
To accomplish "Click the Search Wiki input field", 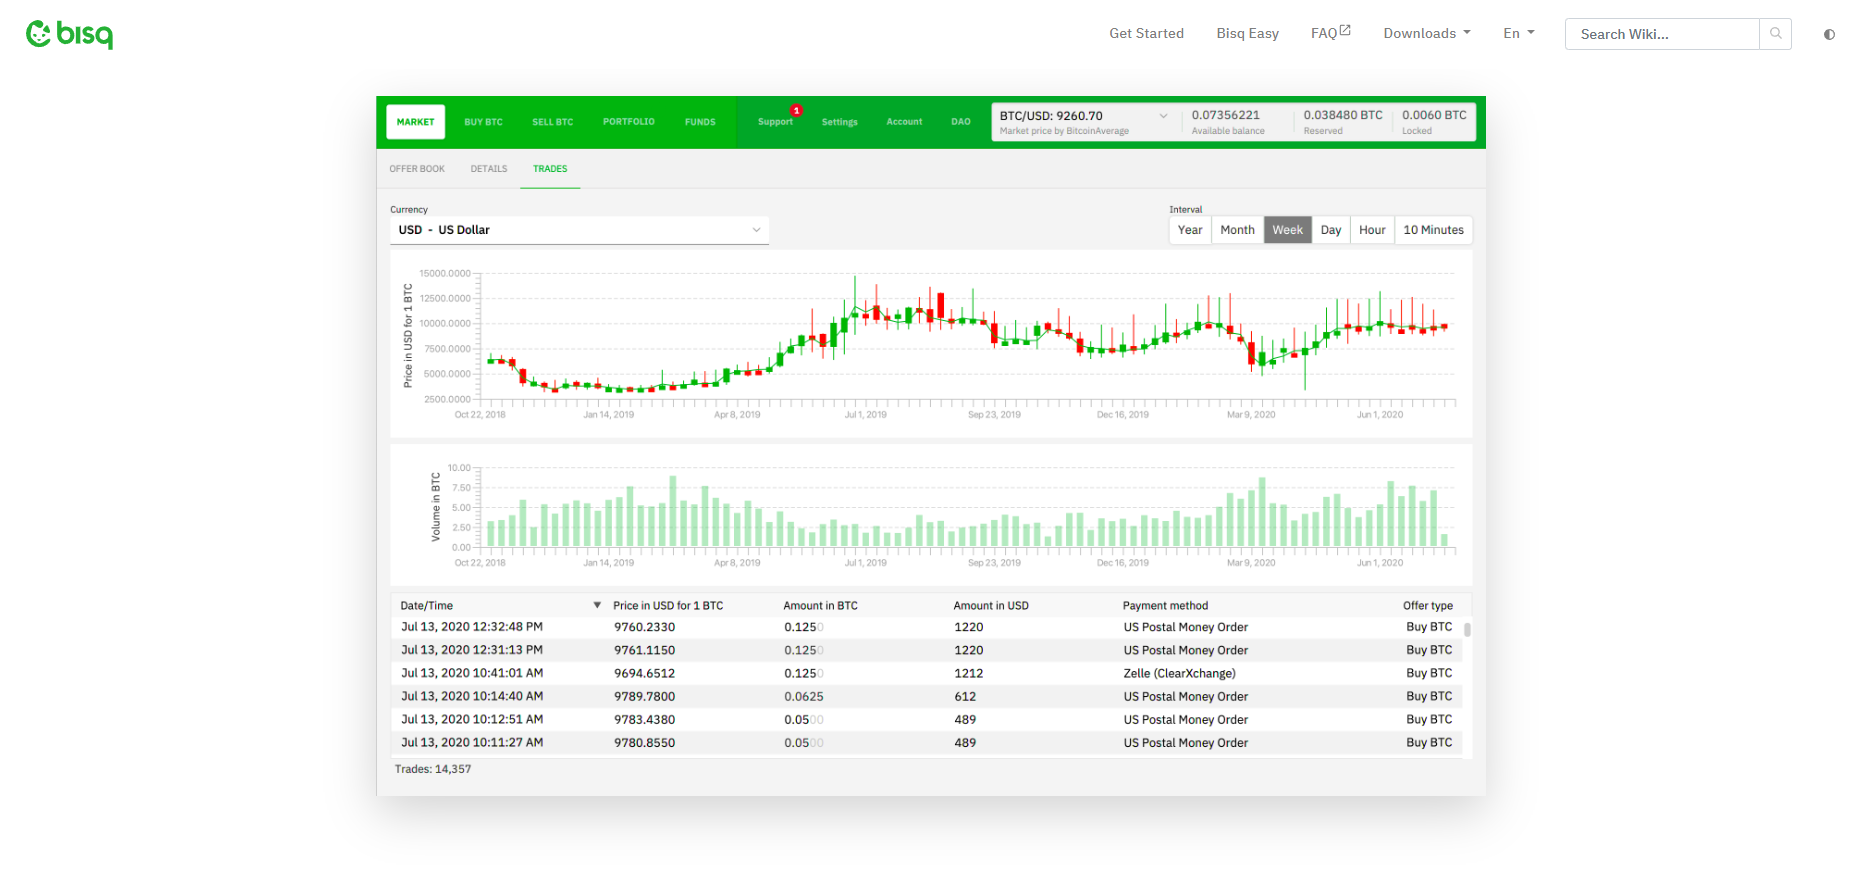I will click(1661, 34).
